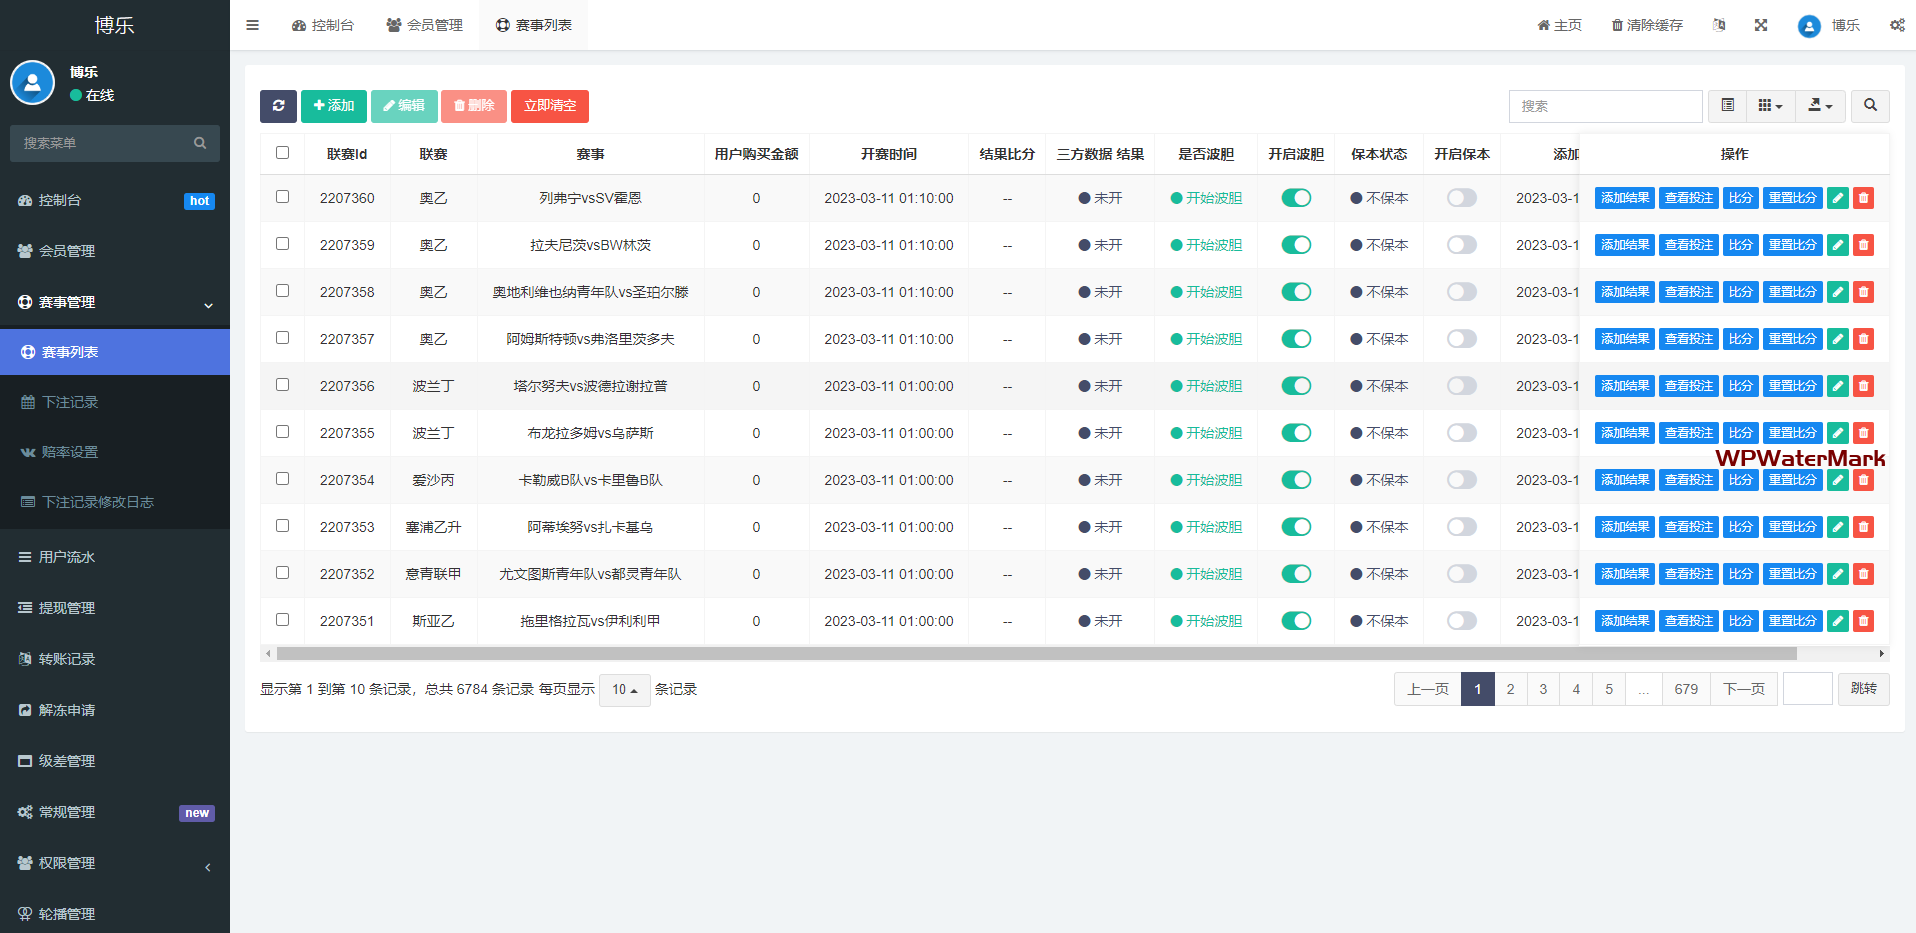Viewport: 1916px width, 933px height.
Task: Delete row 2207352 with red trash icon
Action: [1863, 574]
